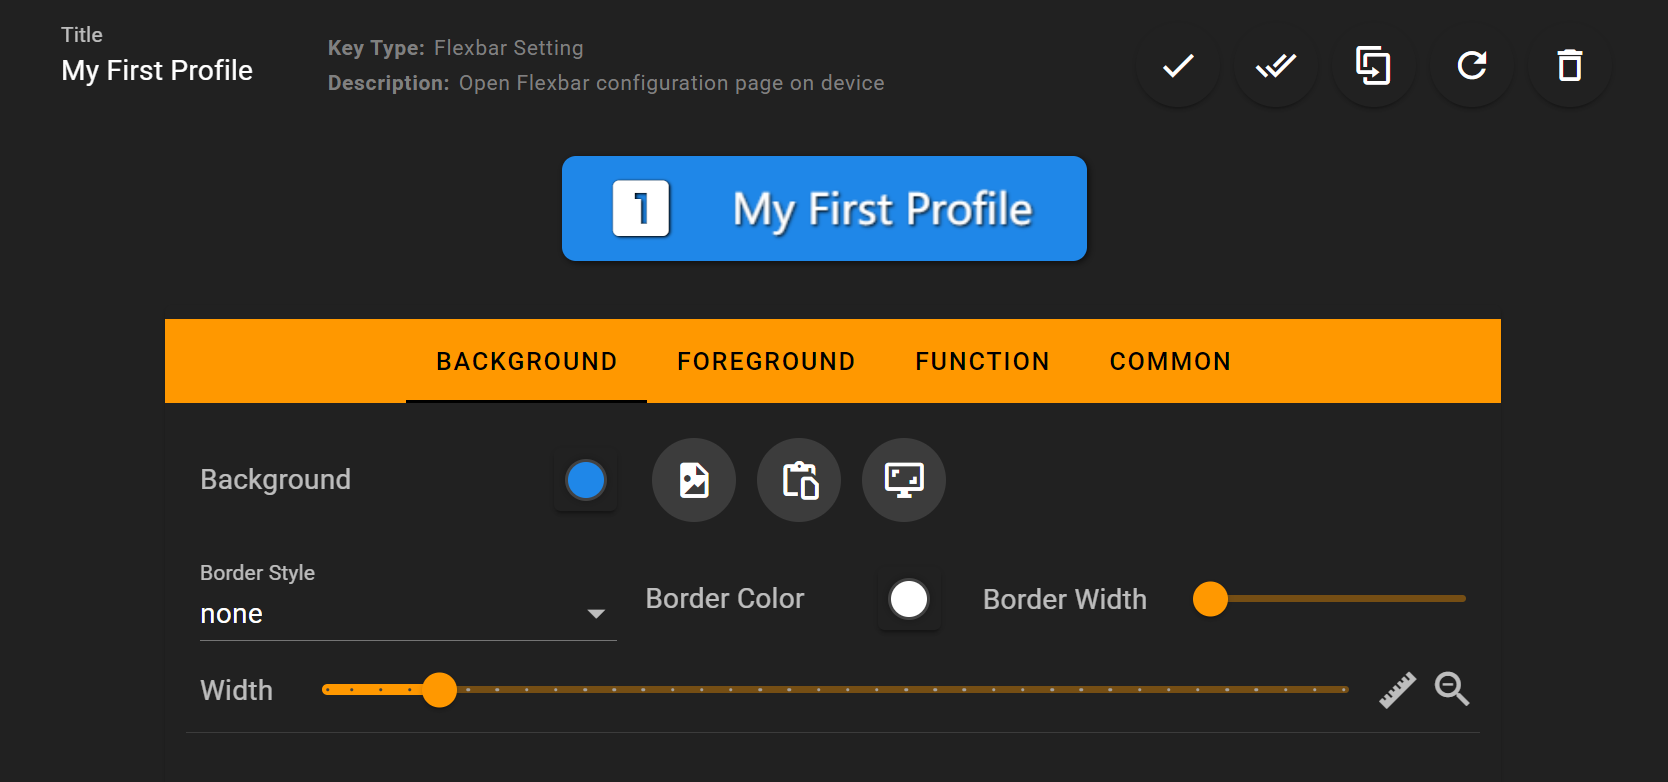Click the paste-from-clipboard background icon
The height and width of the screenshot is (782, 1668).
pos(799,480)
